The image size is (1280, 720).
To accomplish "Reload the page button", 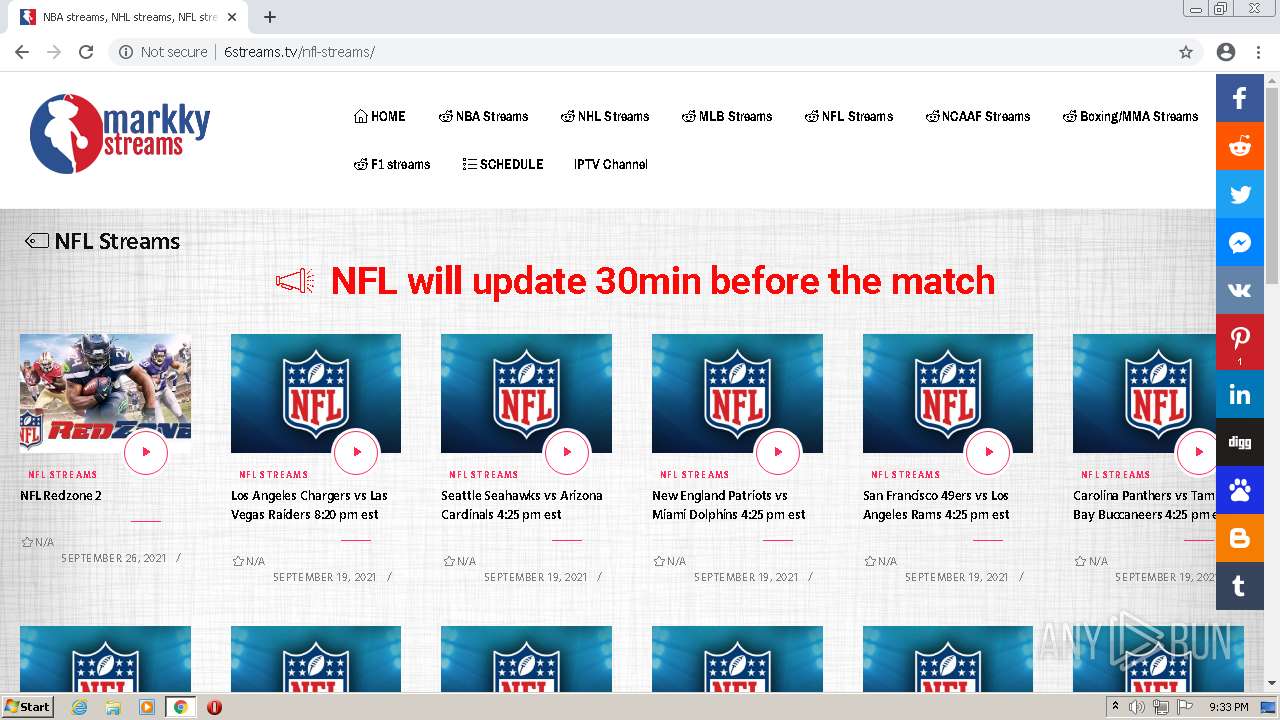I will coord(86,52).
